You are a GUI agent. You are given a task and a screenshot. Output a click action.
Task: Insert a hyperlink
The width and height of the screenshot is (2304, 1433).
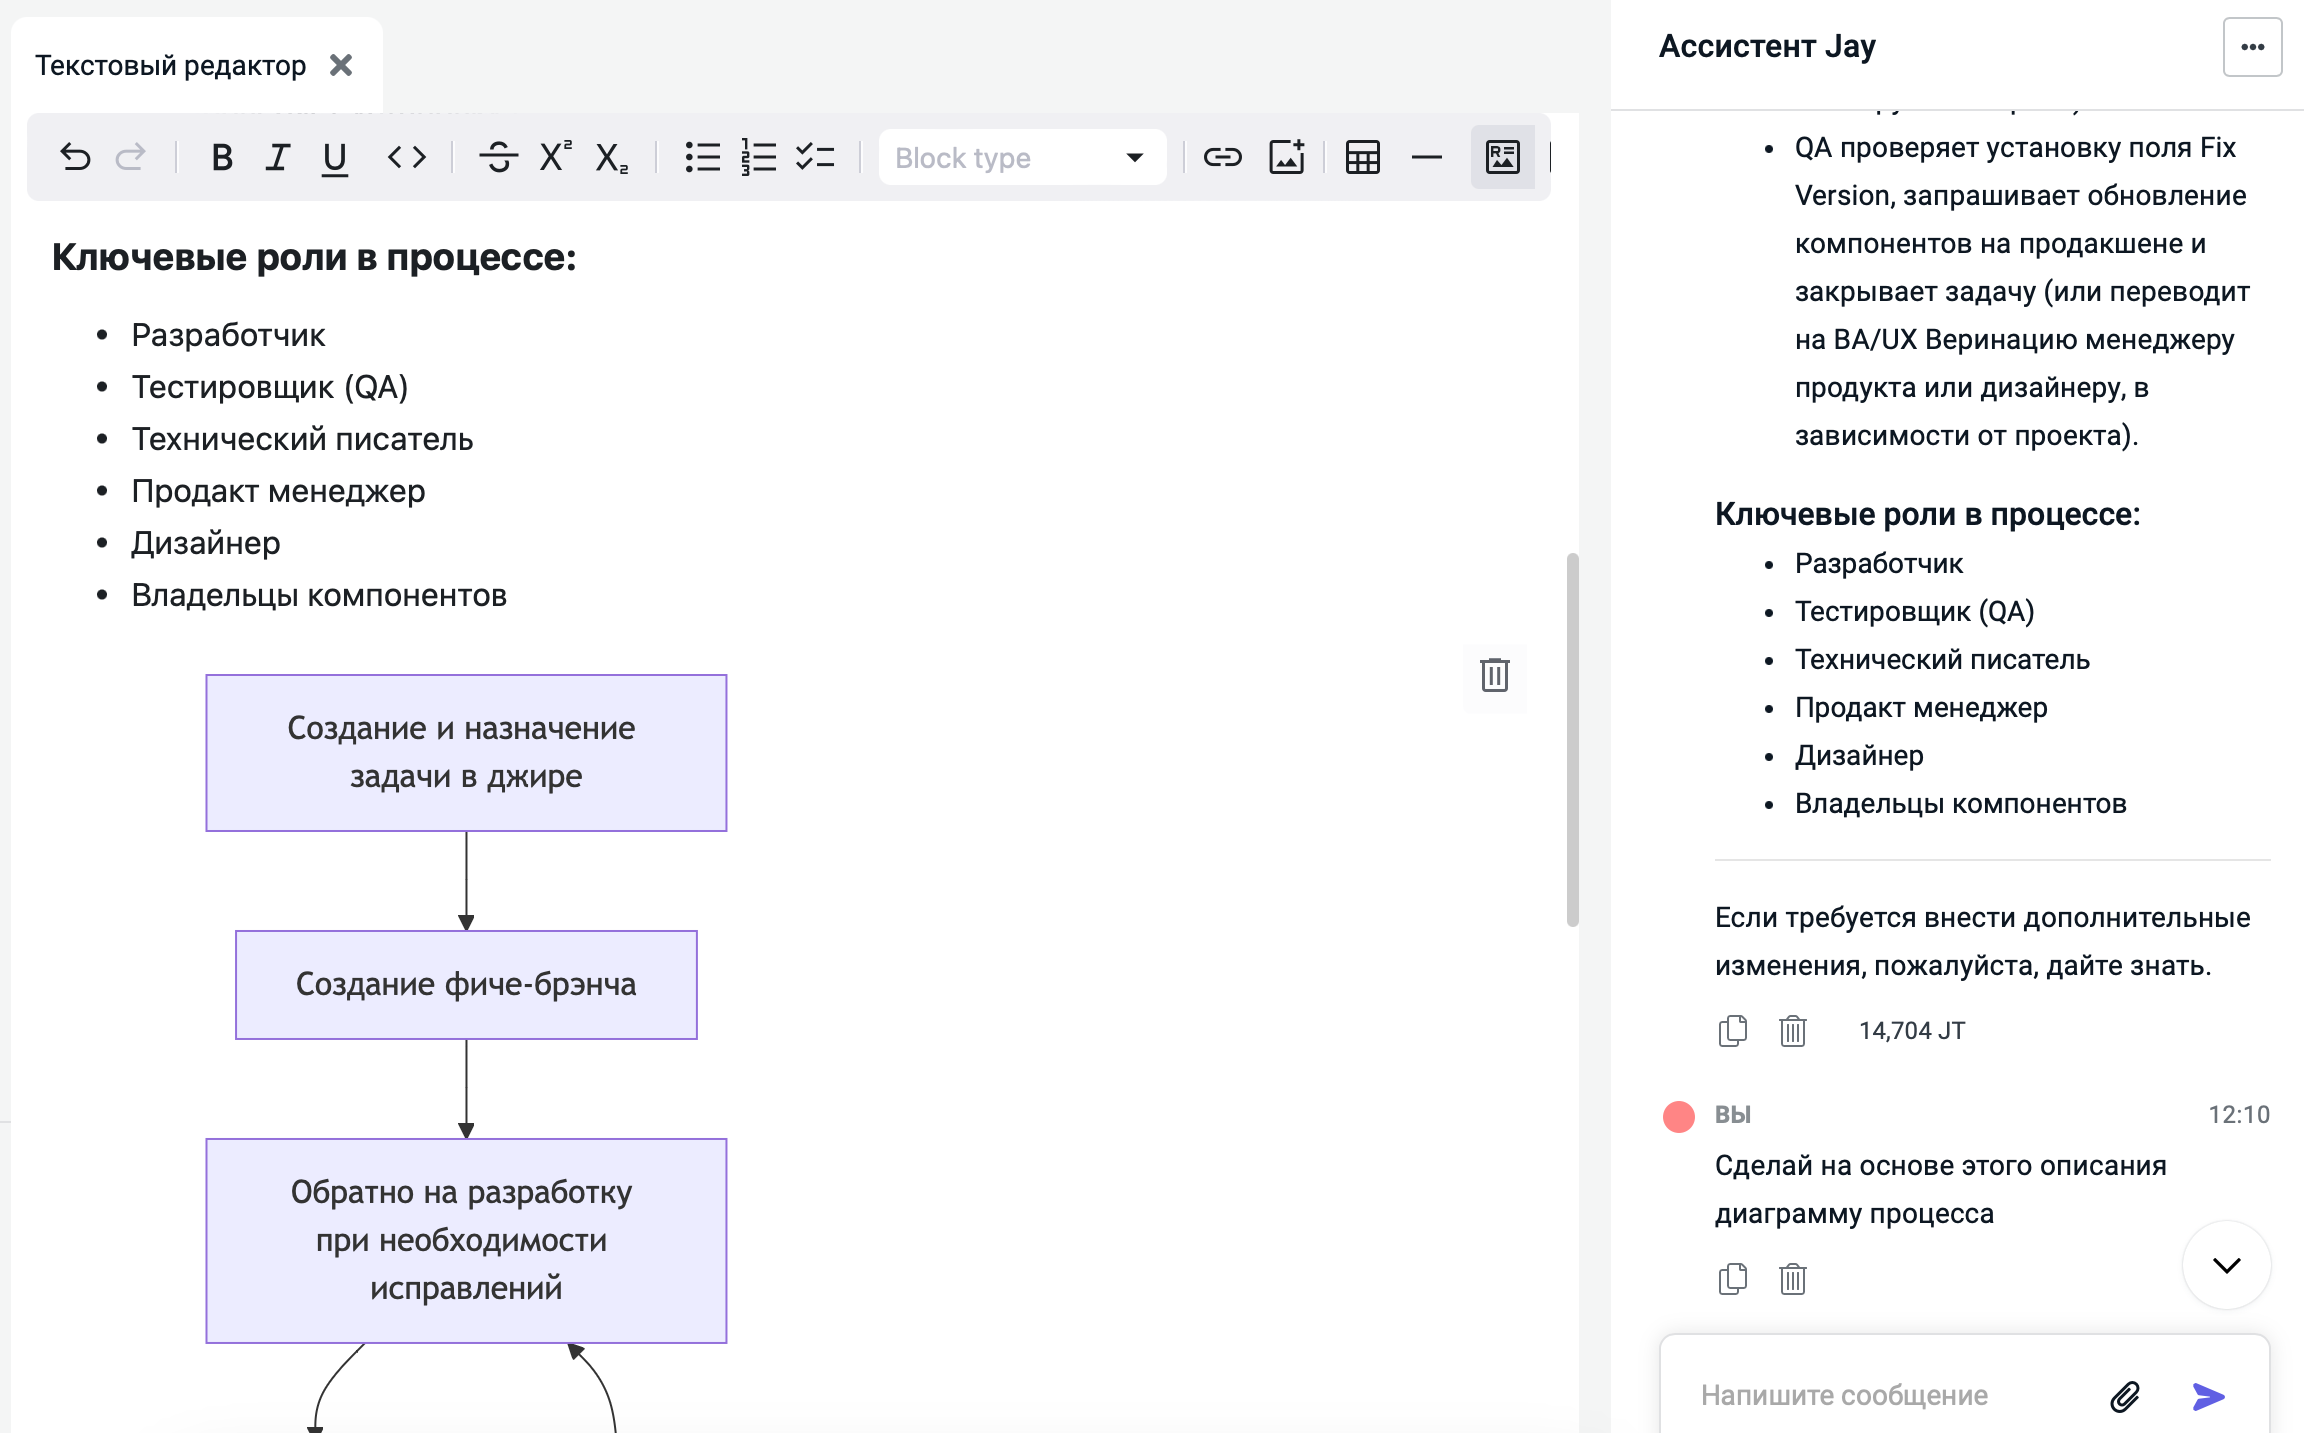[x=1222, y=158]
